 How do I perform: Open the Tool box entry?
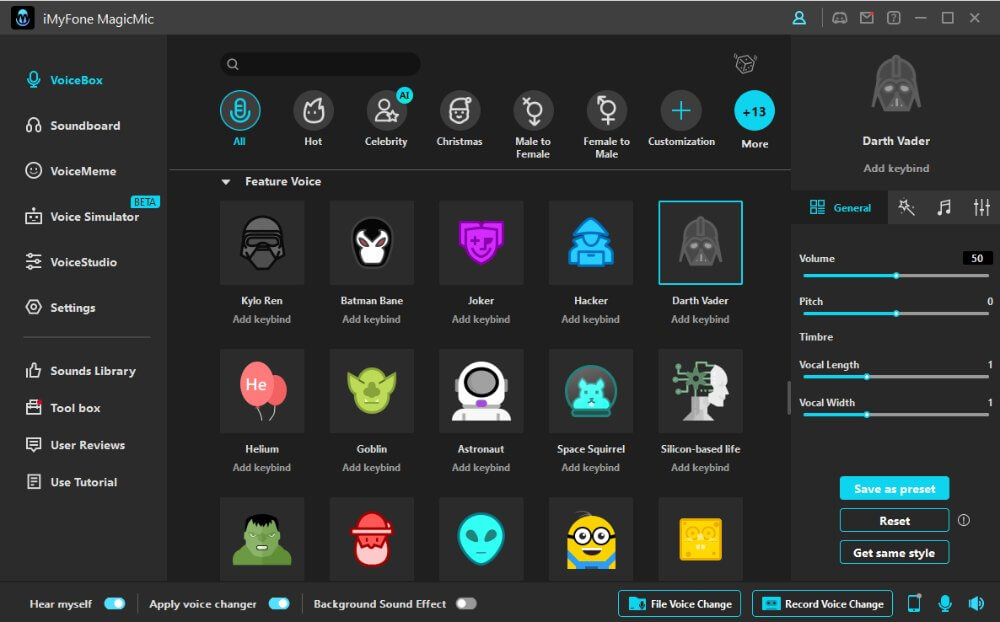63,408
